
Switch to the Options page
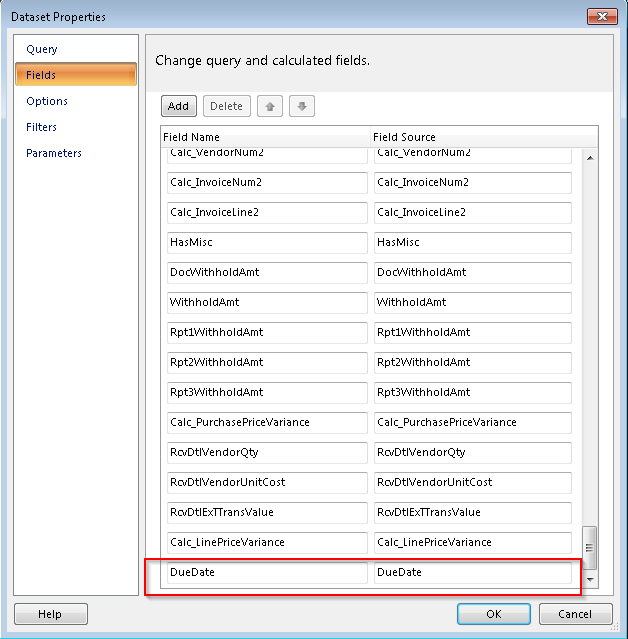47,101
